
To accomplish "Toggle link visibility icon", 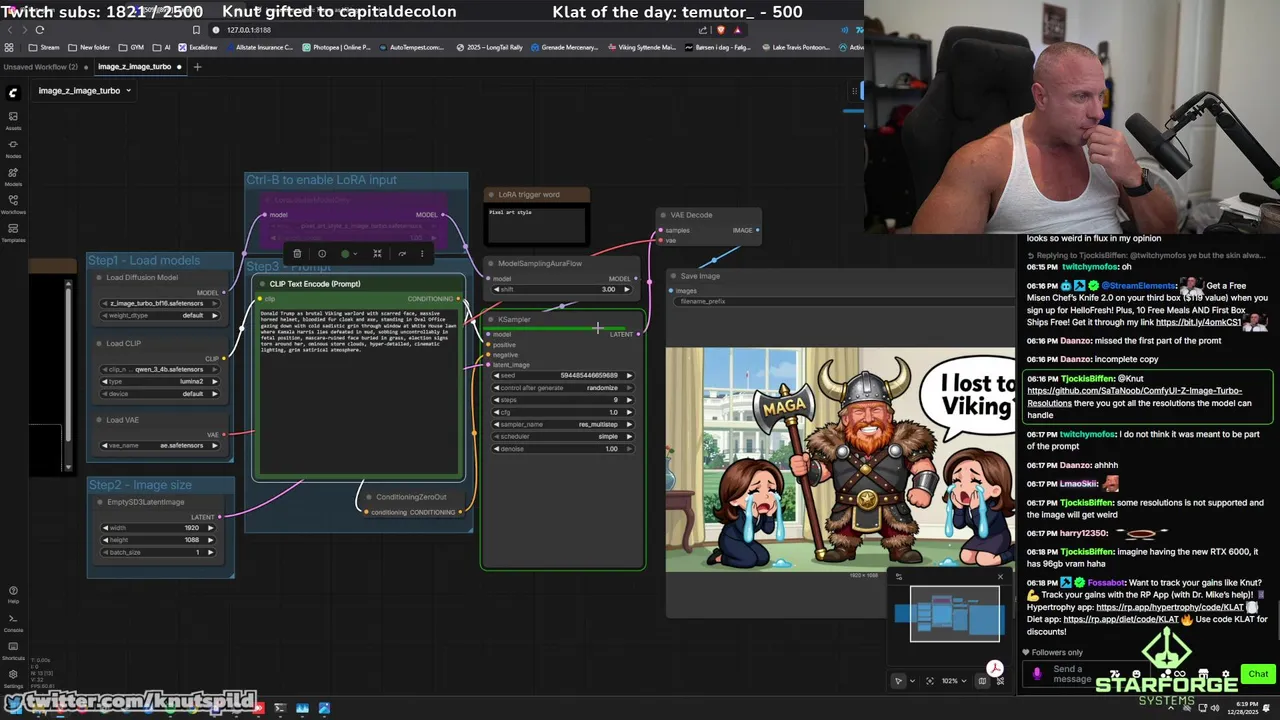I will pos(1000,681).
